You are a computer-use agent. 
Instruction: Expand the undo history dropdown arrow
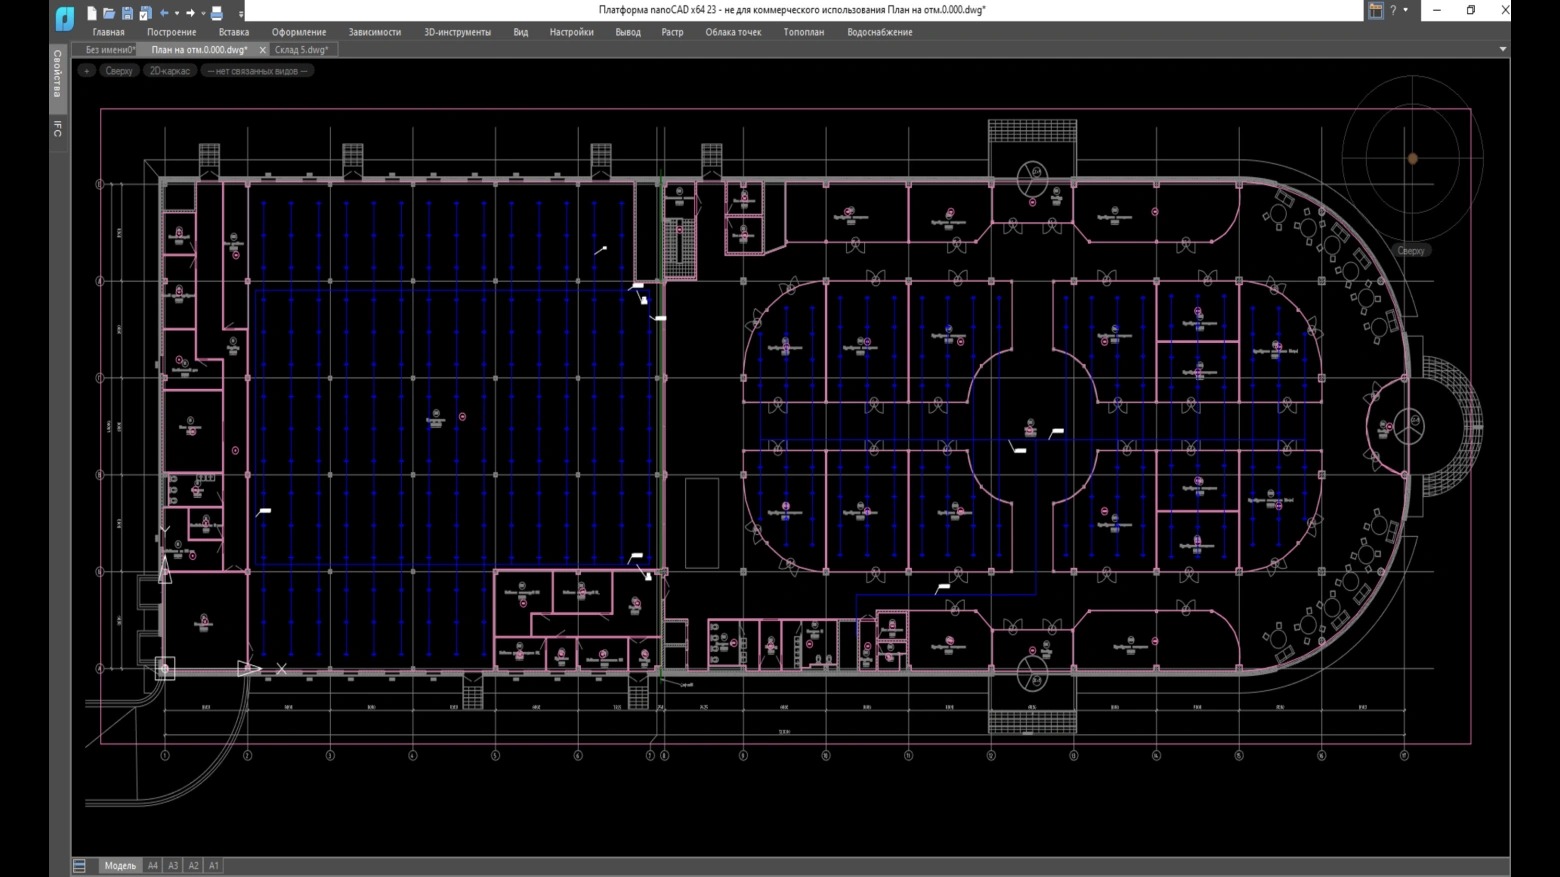(177, 13)
